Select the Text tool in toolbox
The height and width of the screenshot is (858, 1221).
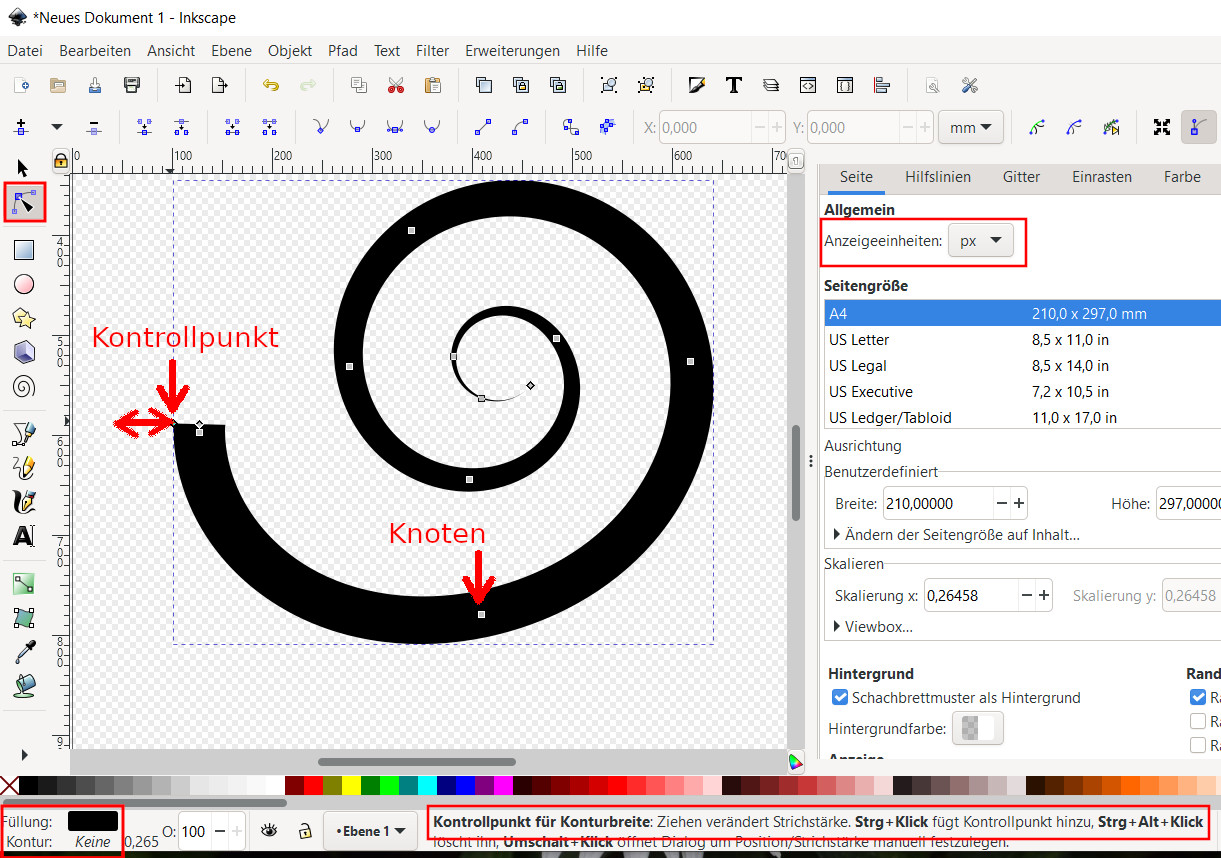[24, 536]
